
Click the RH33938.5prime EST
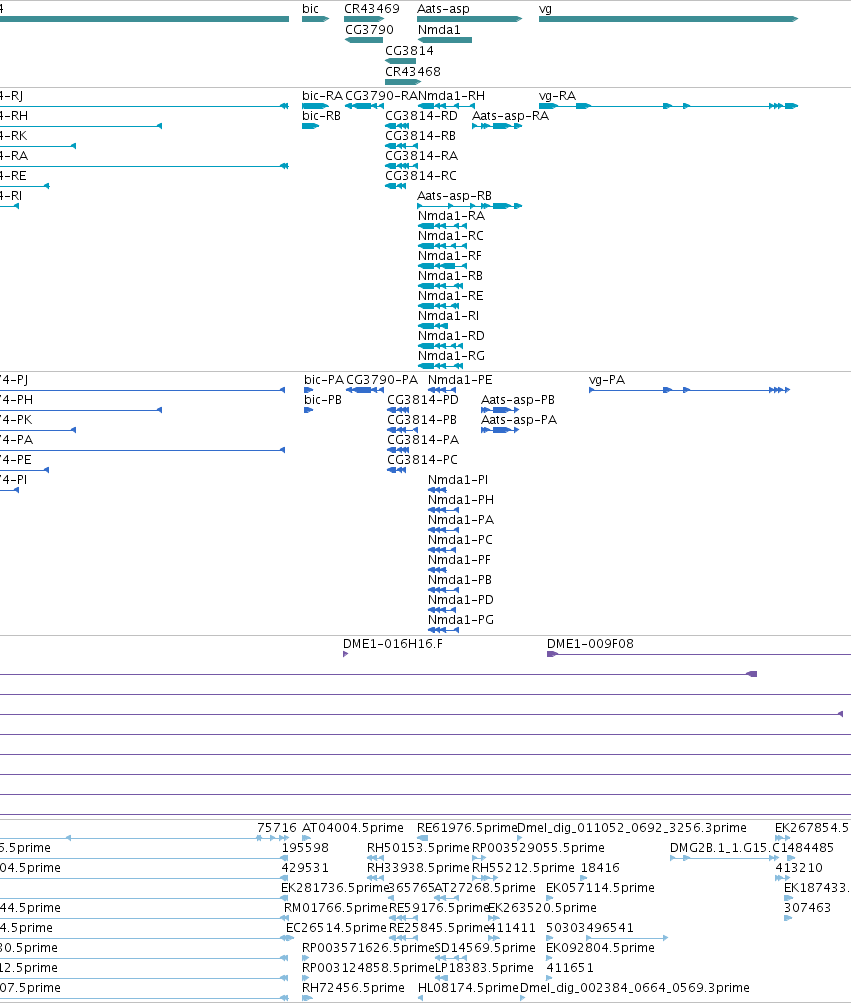[376, 878]
